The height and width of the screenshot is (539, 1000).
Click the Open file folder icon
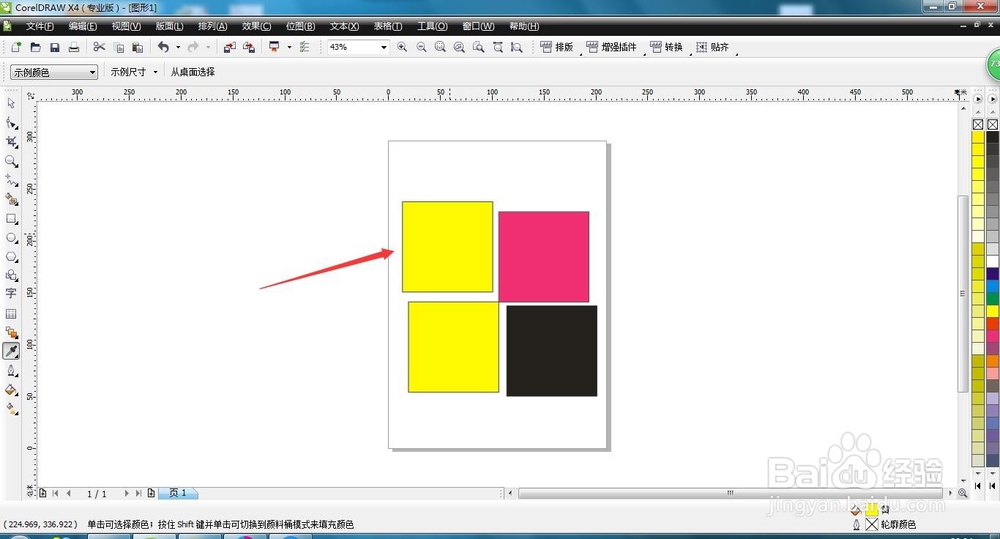[36, 47]
